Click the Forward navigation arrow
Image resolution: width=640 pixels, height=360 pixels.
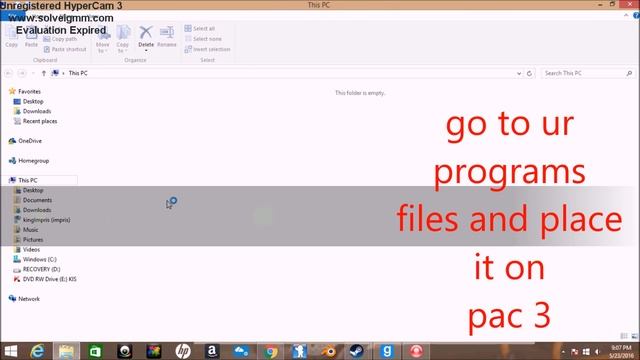pyautogui.click(x=22, y=73)
